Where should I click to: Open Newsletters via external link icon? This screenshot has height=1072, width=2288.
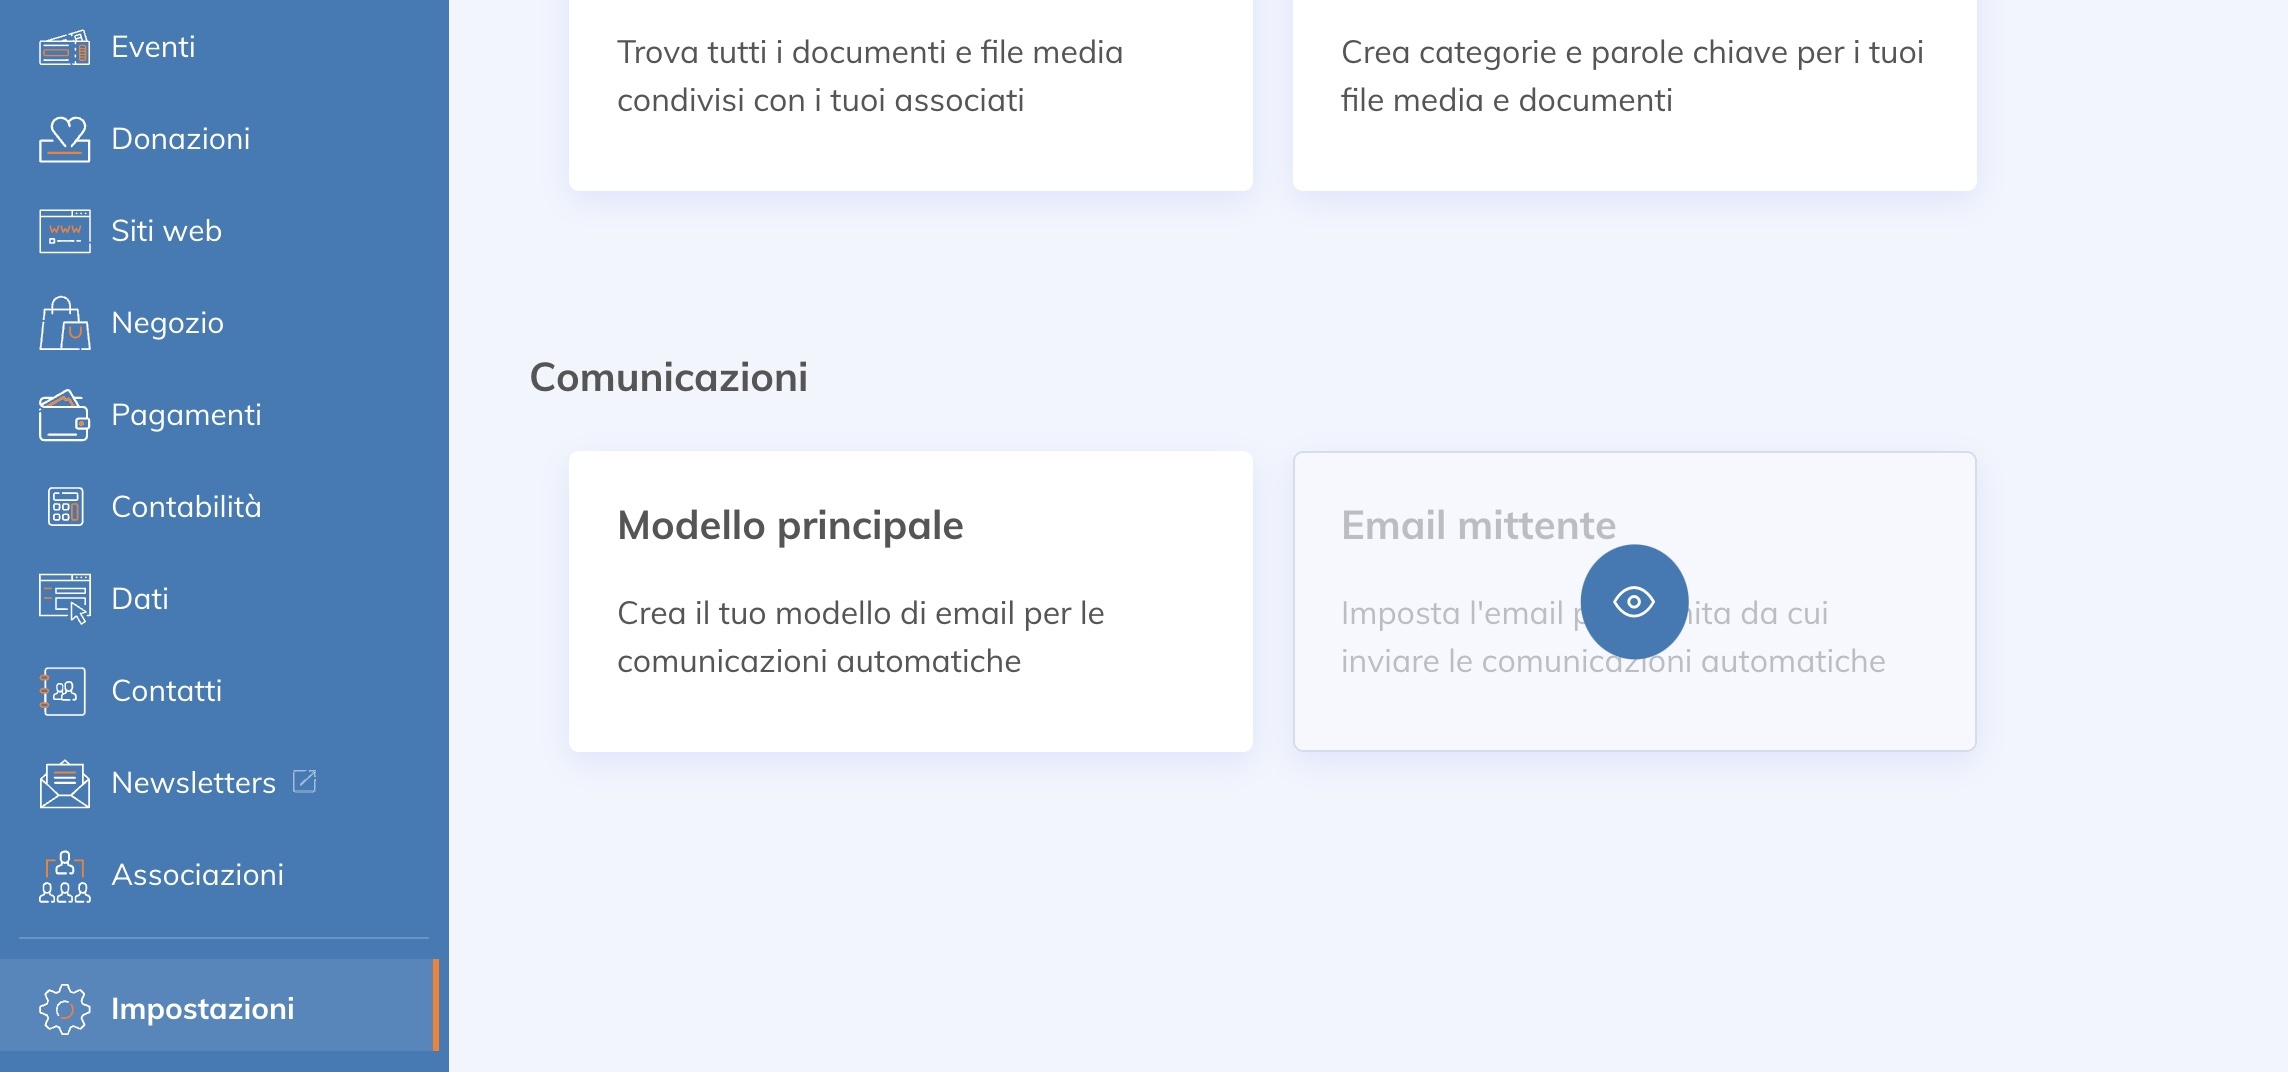[303, 782]
